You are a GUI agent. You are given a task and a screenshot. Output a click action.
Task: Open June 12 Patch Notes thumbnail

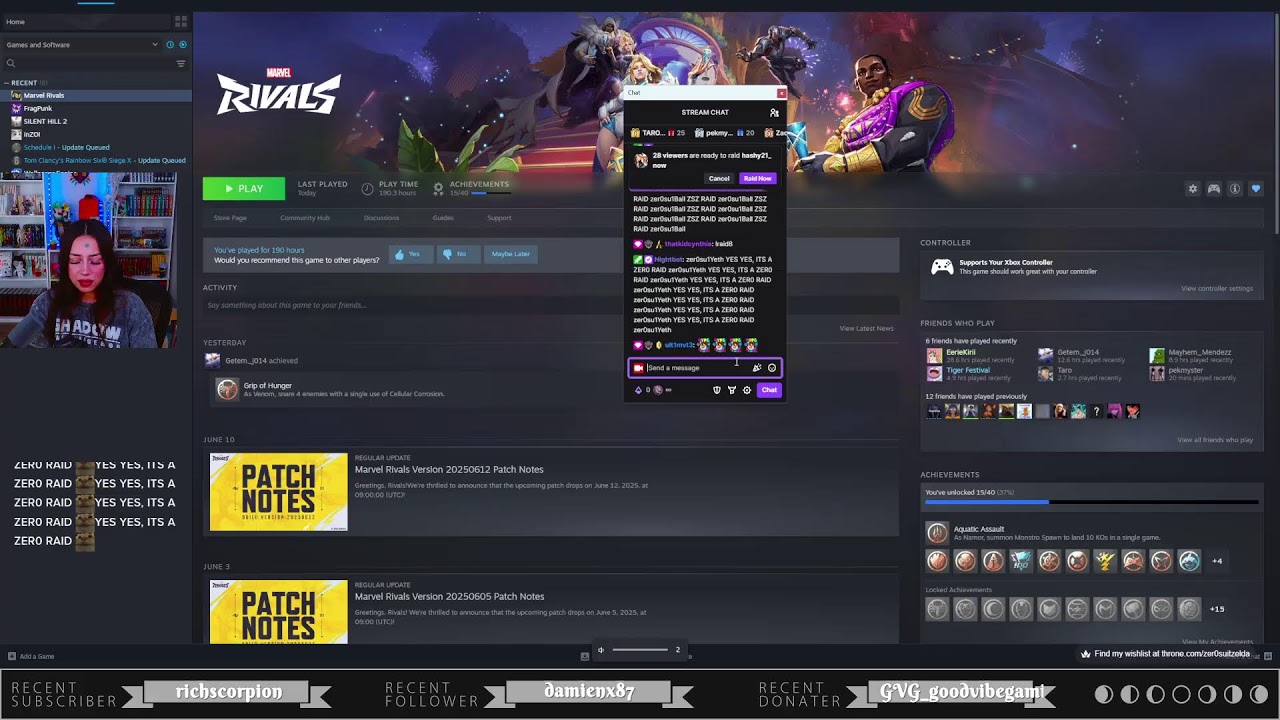coord(279,492)
